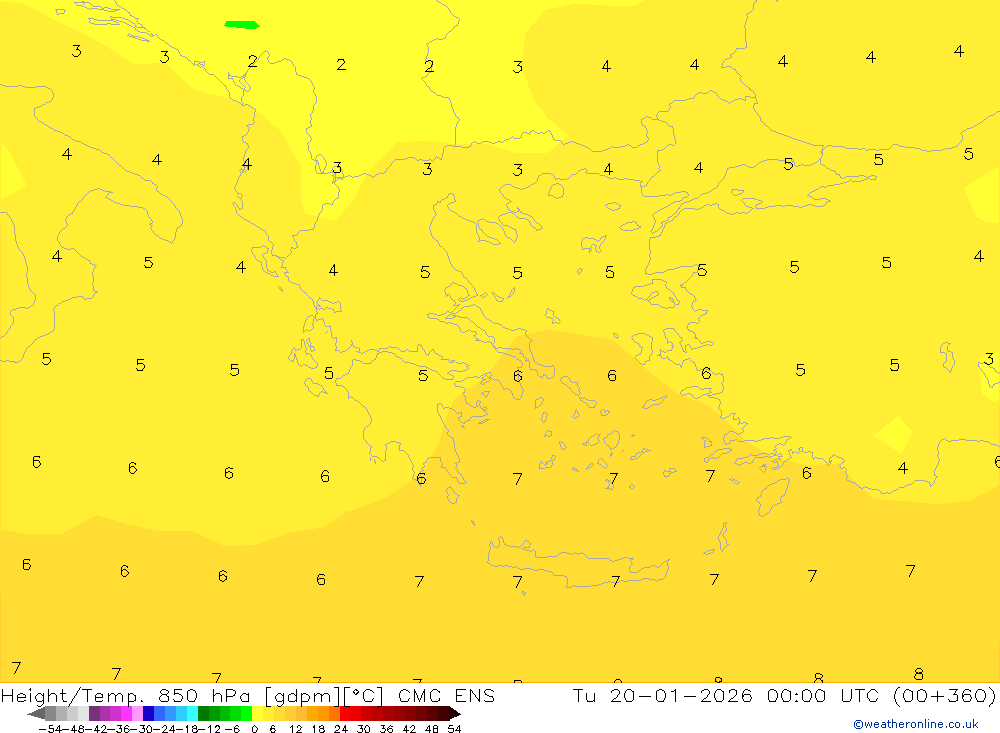This screenshot has width=1000, height=733.
Task: Open the weatheronline.co.uk copyright link
Action: pyautogui.click(x=915, y=724)
